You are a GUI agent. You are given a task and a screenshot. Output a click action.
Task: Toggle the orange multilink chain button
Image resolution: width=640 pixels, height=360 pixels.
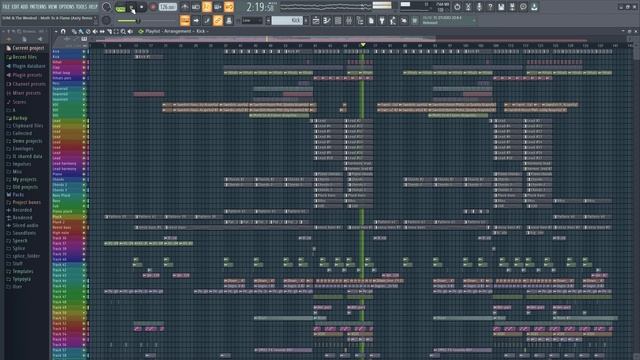218,20
